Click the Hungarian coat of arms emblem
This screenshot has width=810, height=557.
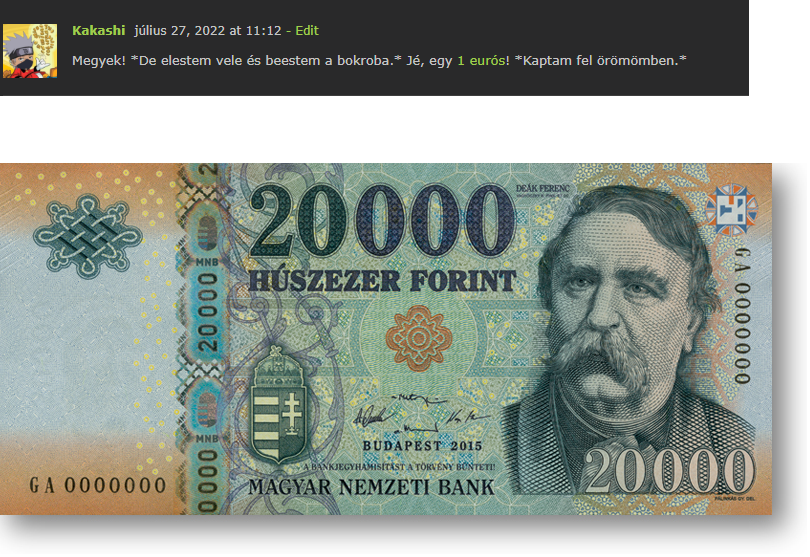click(x=278, y=405)
